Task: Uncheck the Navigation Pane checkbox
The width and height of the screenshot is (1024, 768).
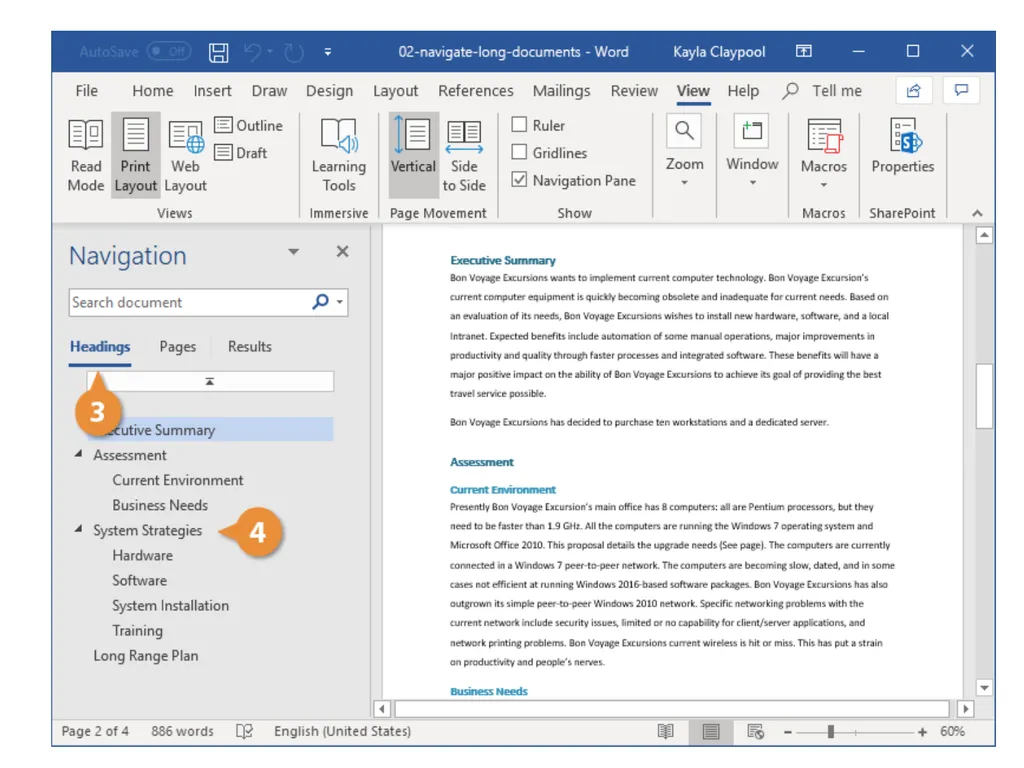Action: [x=519, y=180]
